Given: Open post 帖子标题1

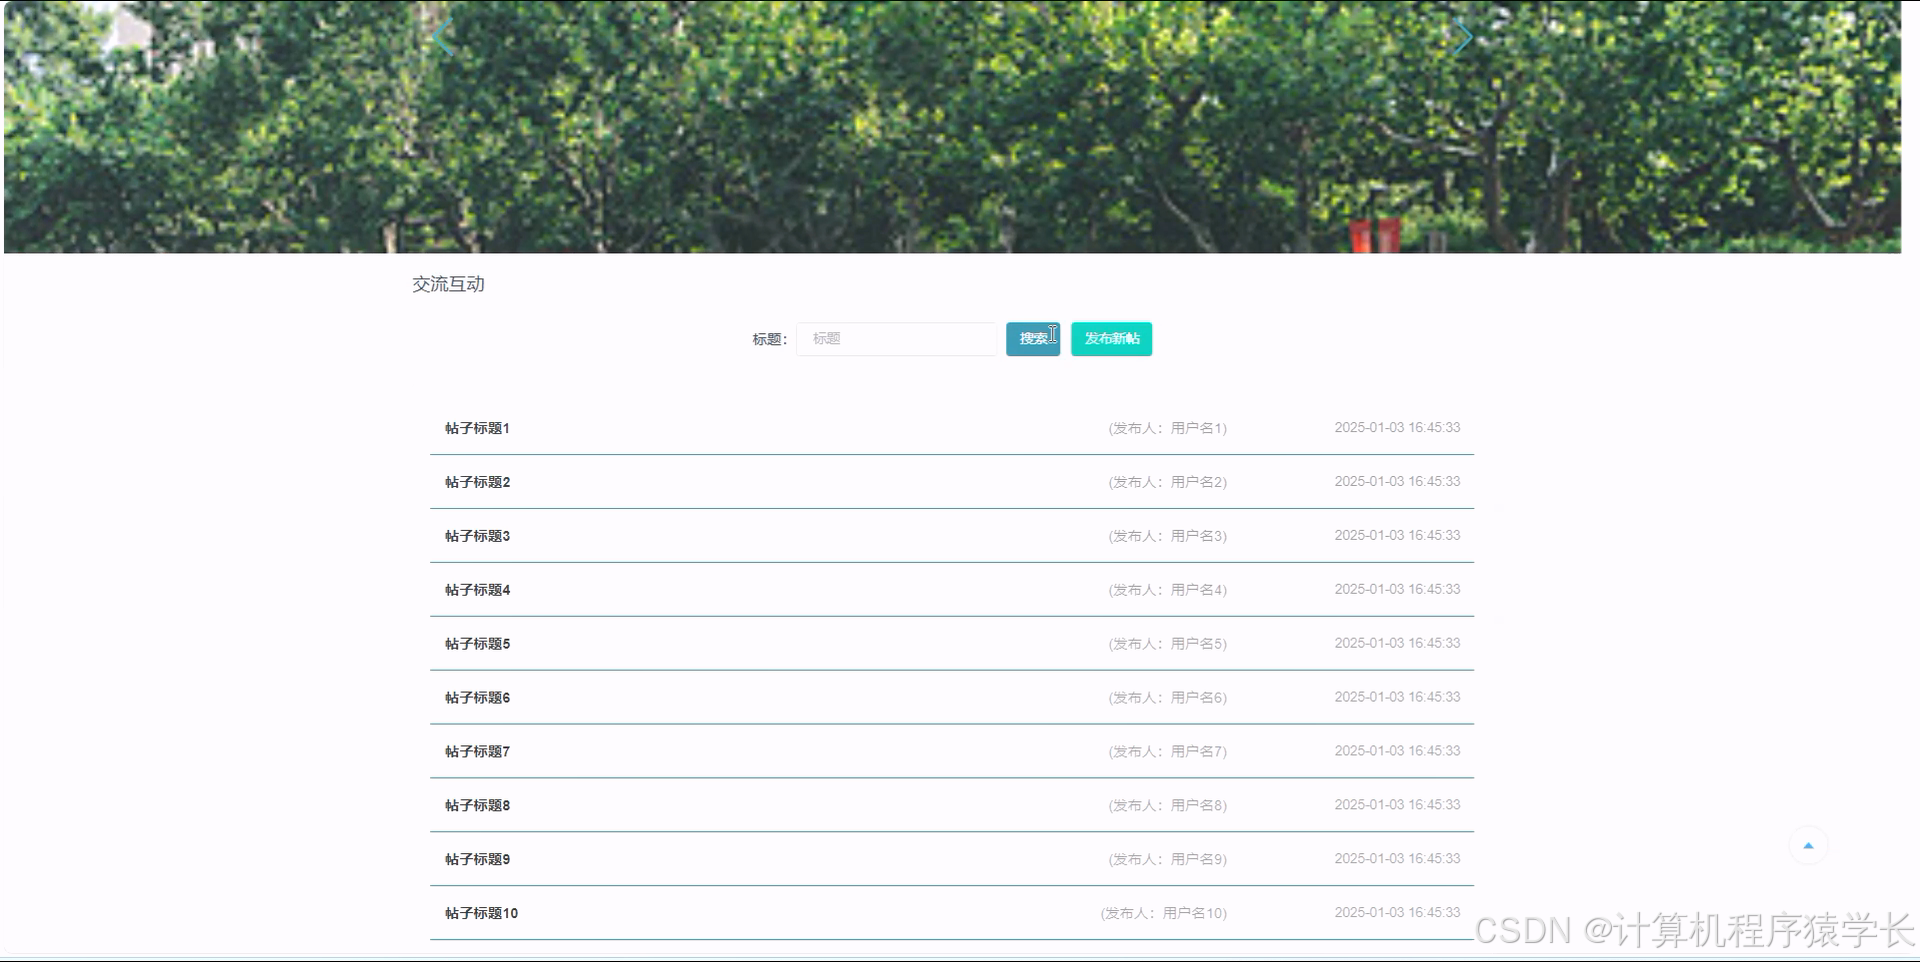Looking at the screenshot, I should [477, 428].
